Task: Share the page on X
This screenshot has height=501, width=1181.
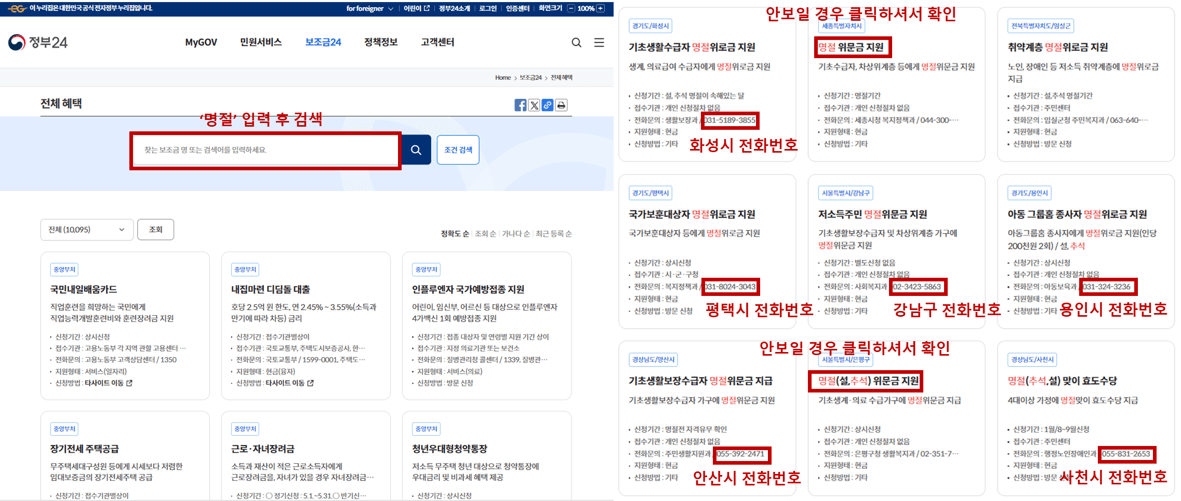Action: [534, 105]
